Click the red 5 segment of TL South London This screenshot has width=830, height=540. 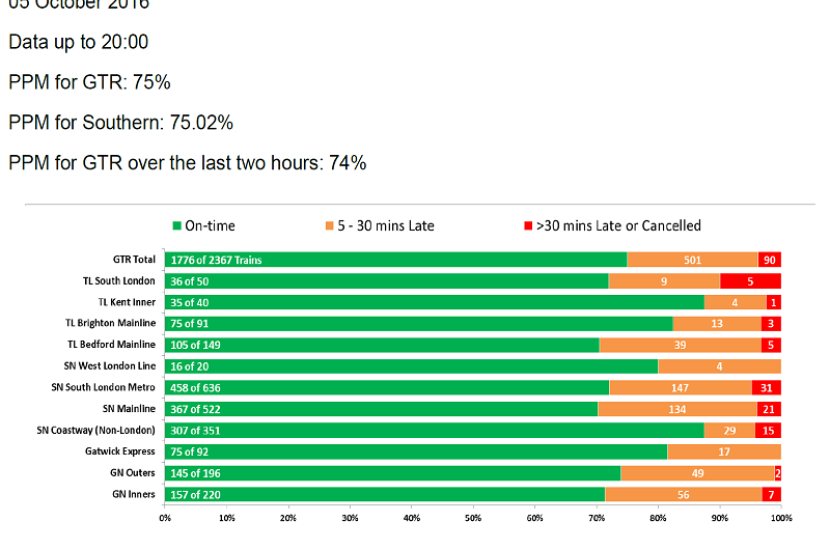coord(750,281)
